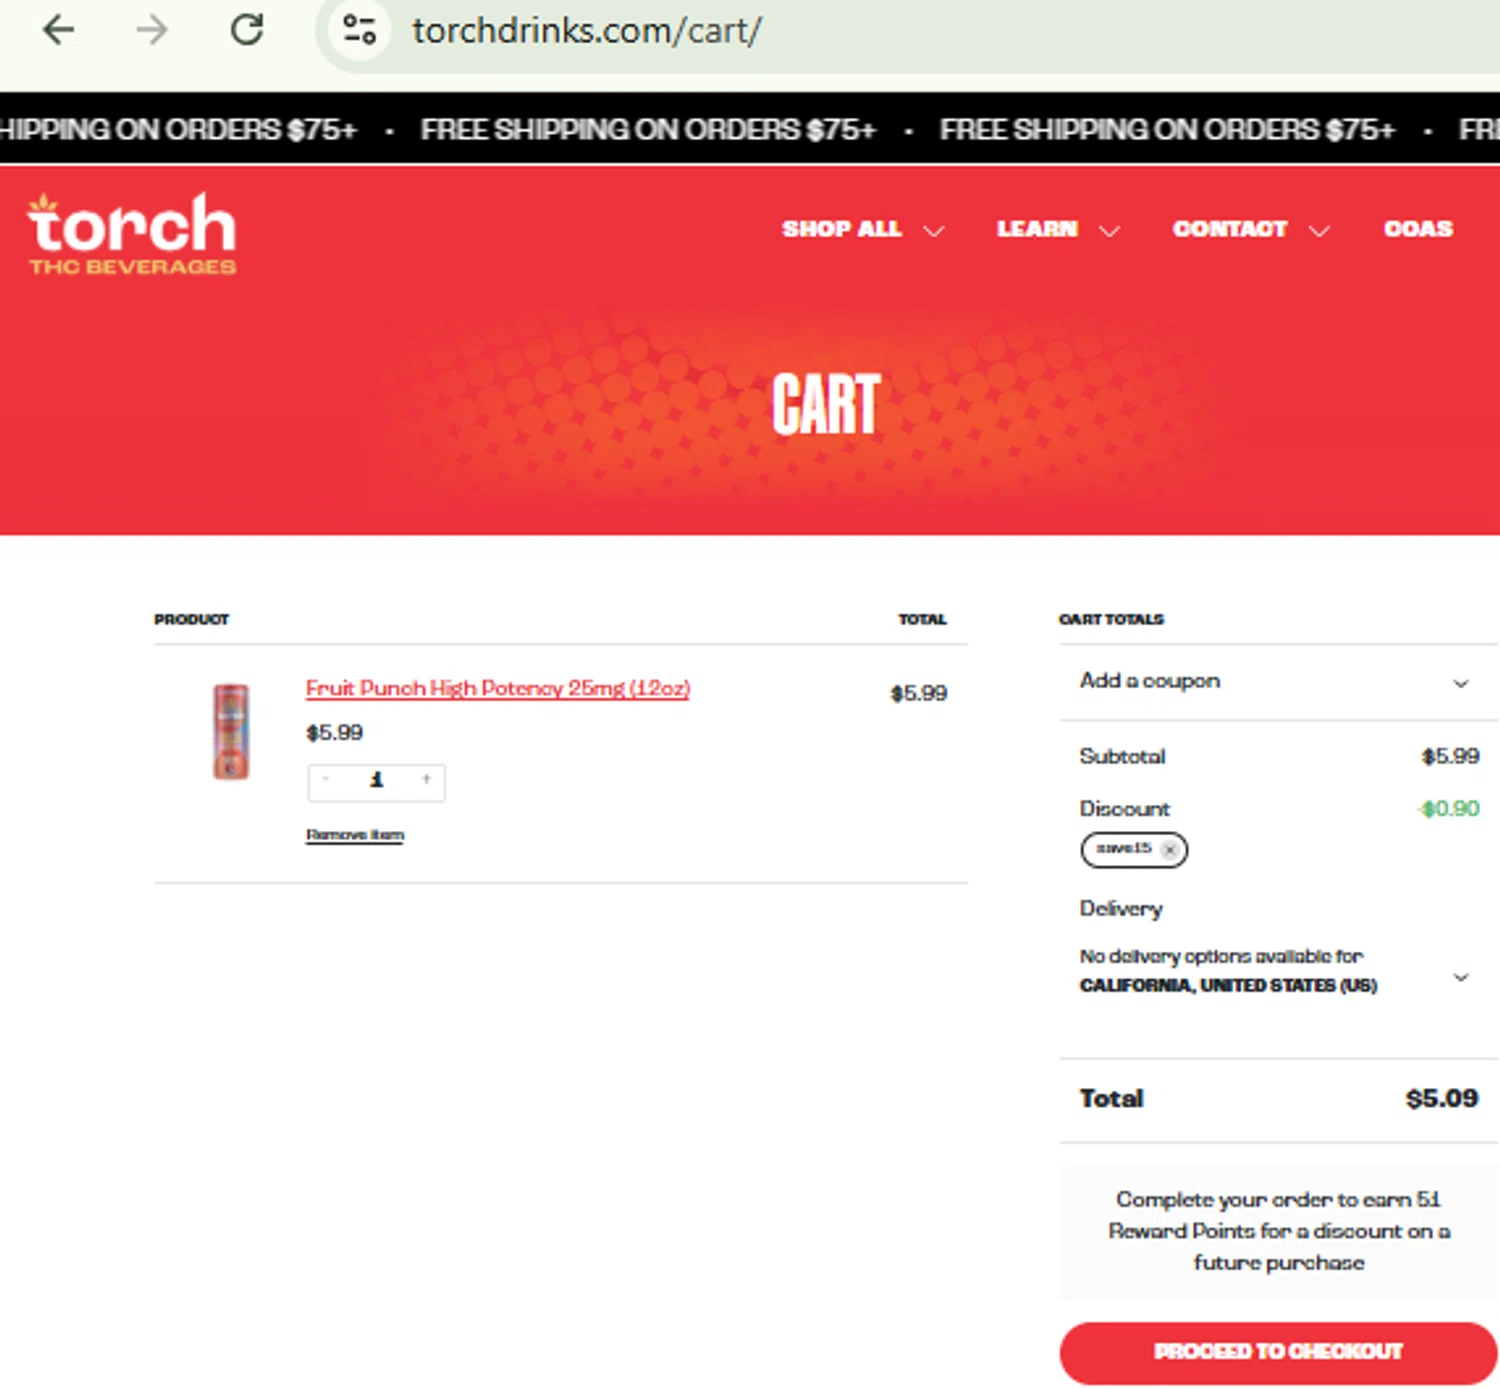Expand the Contact chevron

[1319, 231]
